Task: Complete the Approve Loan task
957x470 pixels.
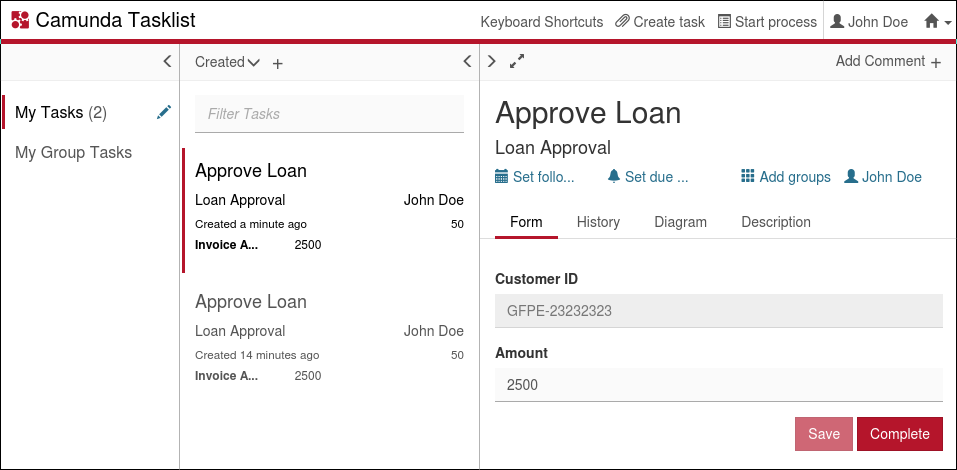Action: pos(900,434)
